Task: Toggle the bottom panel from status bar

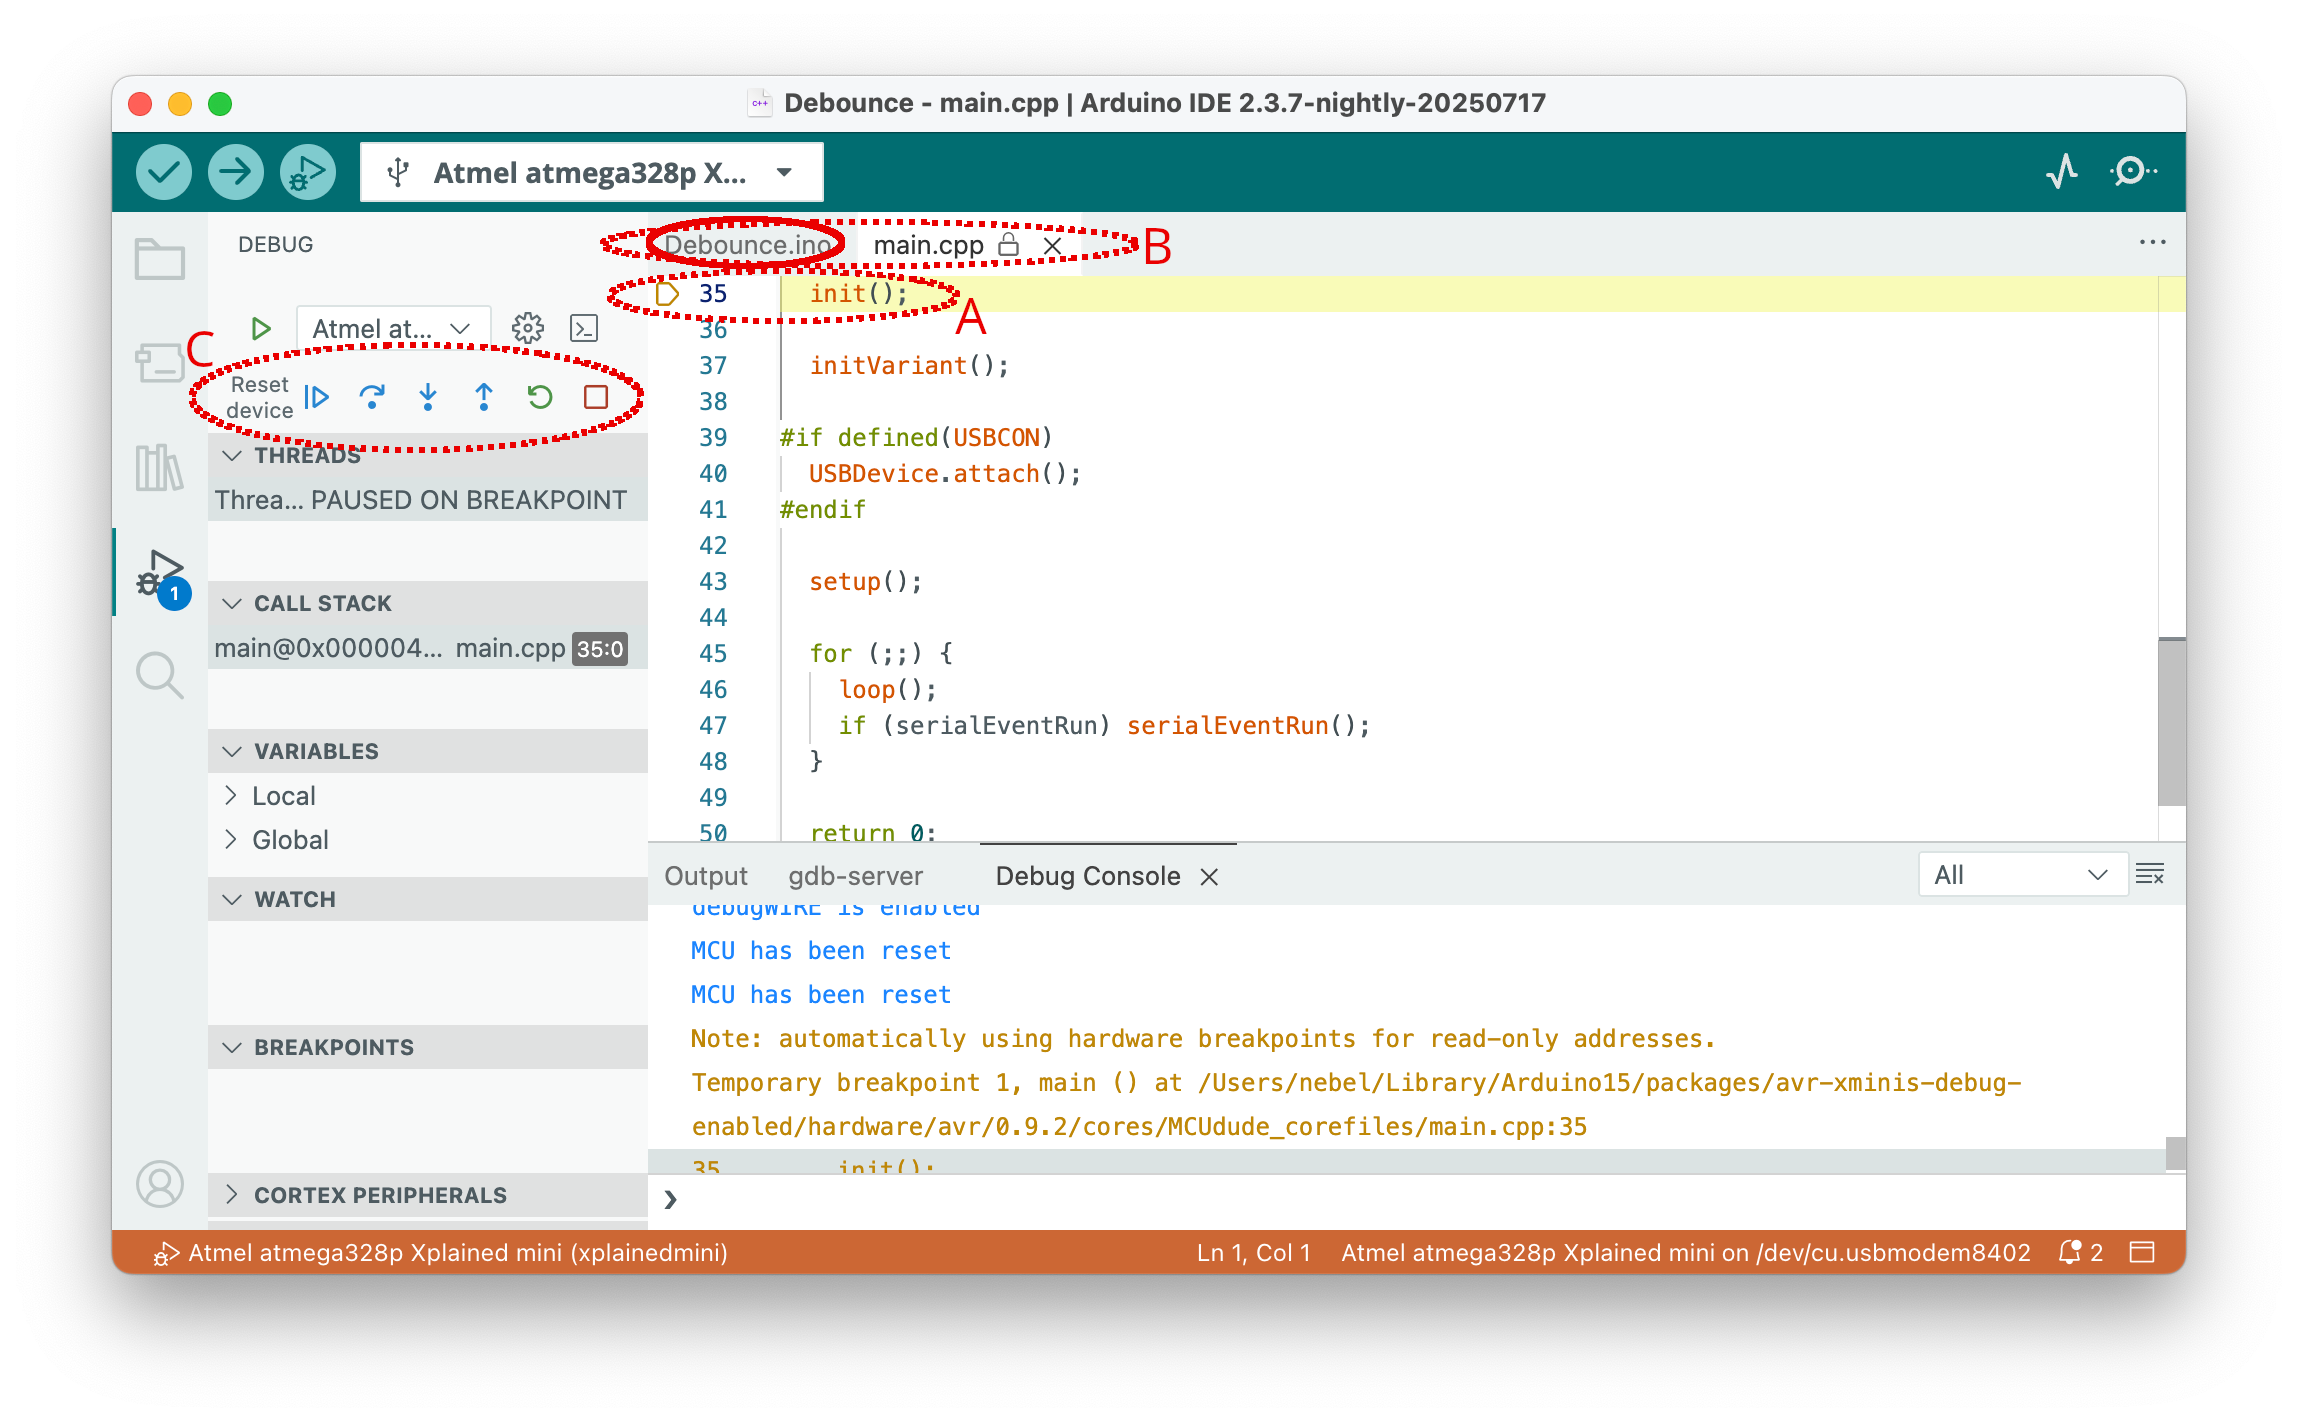Action: pos(2142,1252)
